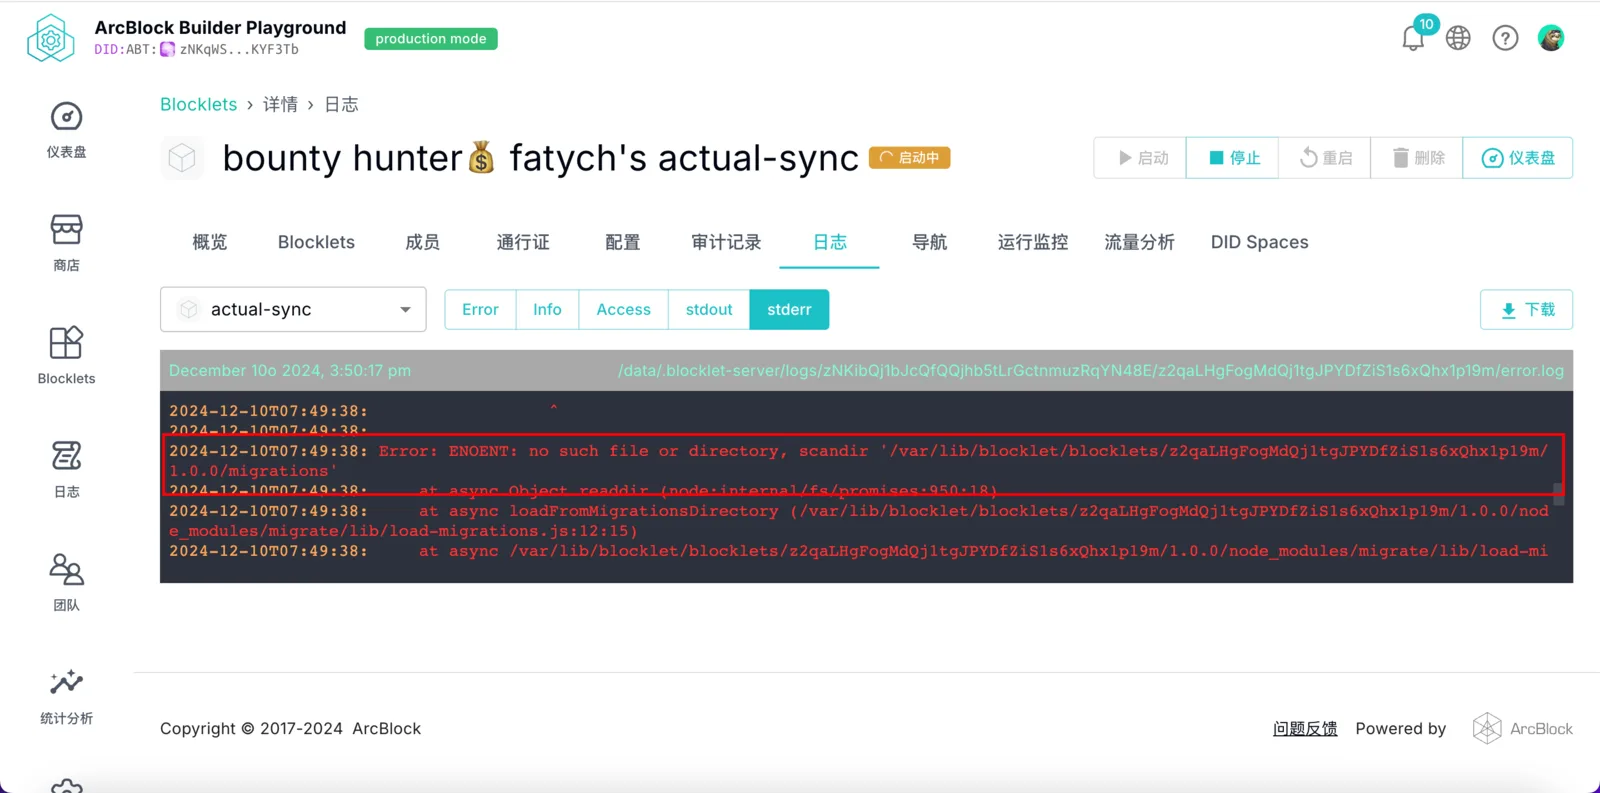Switch to the 概览 tab
Image resolution: width=1600 pixels, height=793 pixels.
(210, 242)
